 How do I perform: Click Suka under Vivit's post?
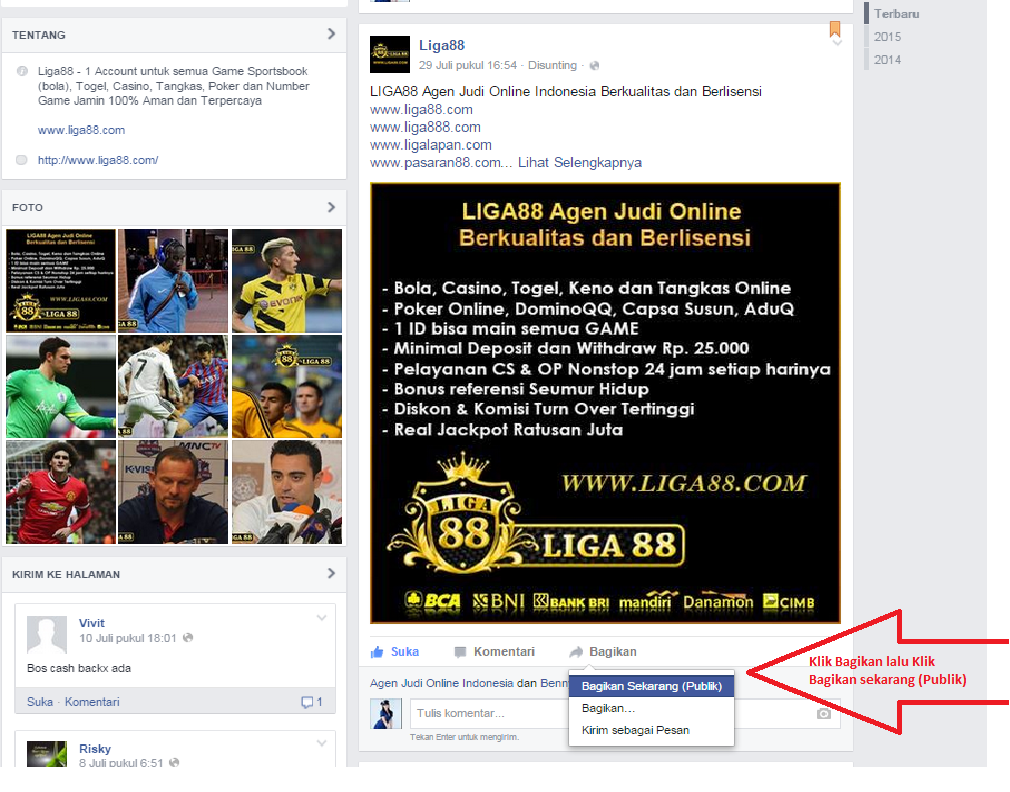tap(40, 702)
